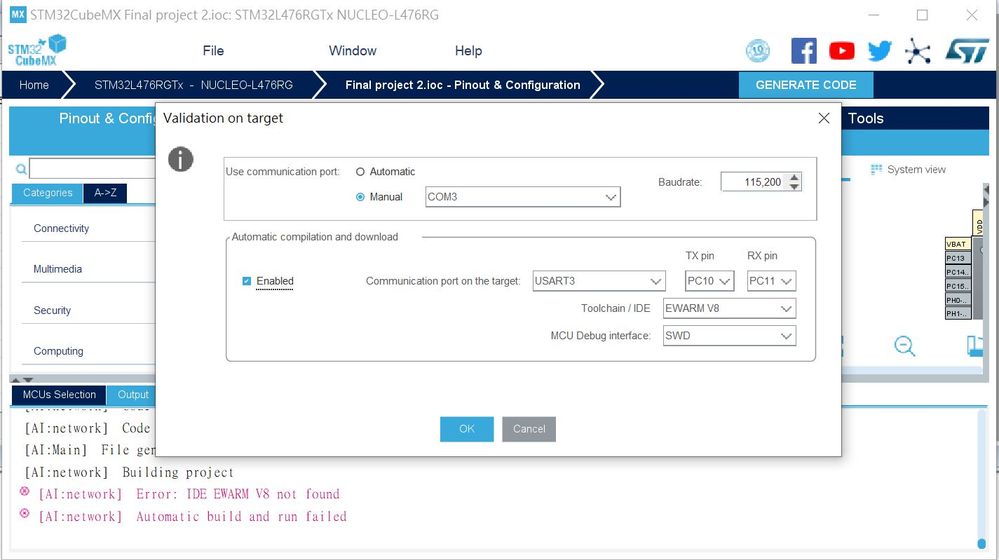Expand the Connectivity category
The image size is (999, 560).
click(61, 228)
